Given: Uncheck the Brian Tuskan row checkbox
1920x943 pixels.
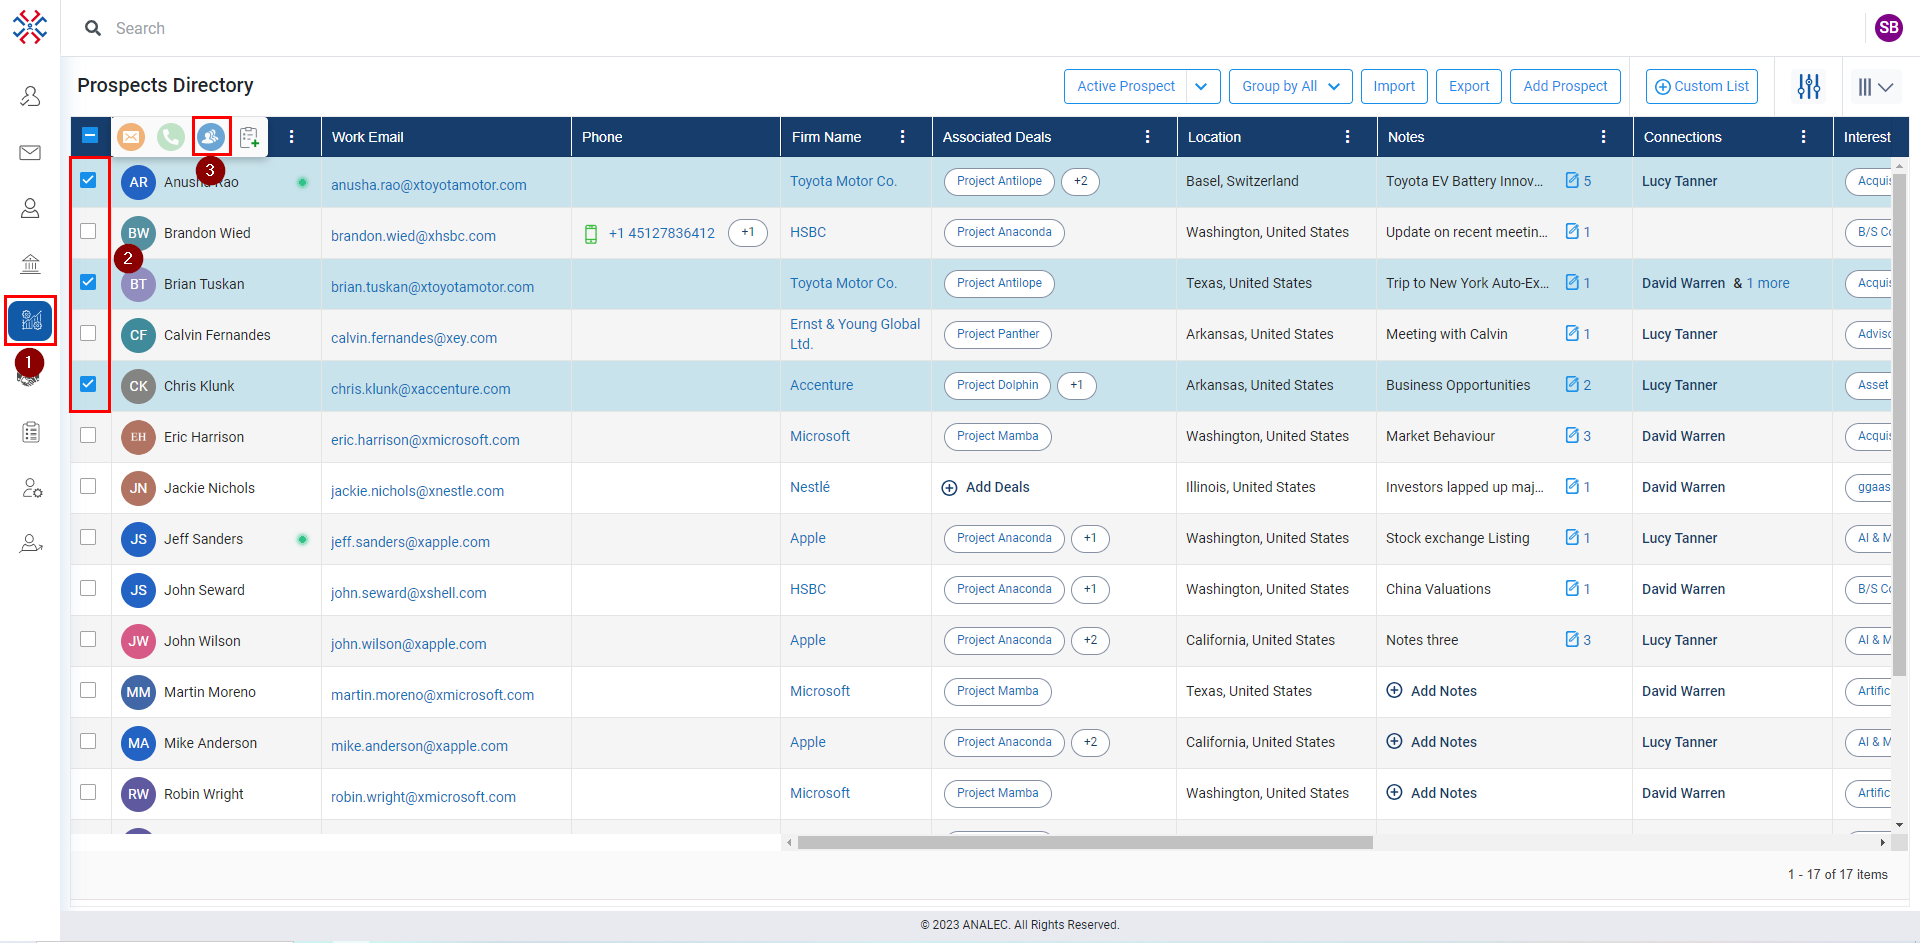Looking at the screenshot, I should pos(88,282).
